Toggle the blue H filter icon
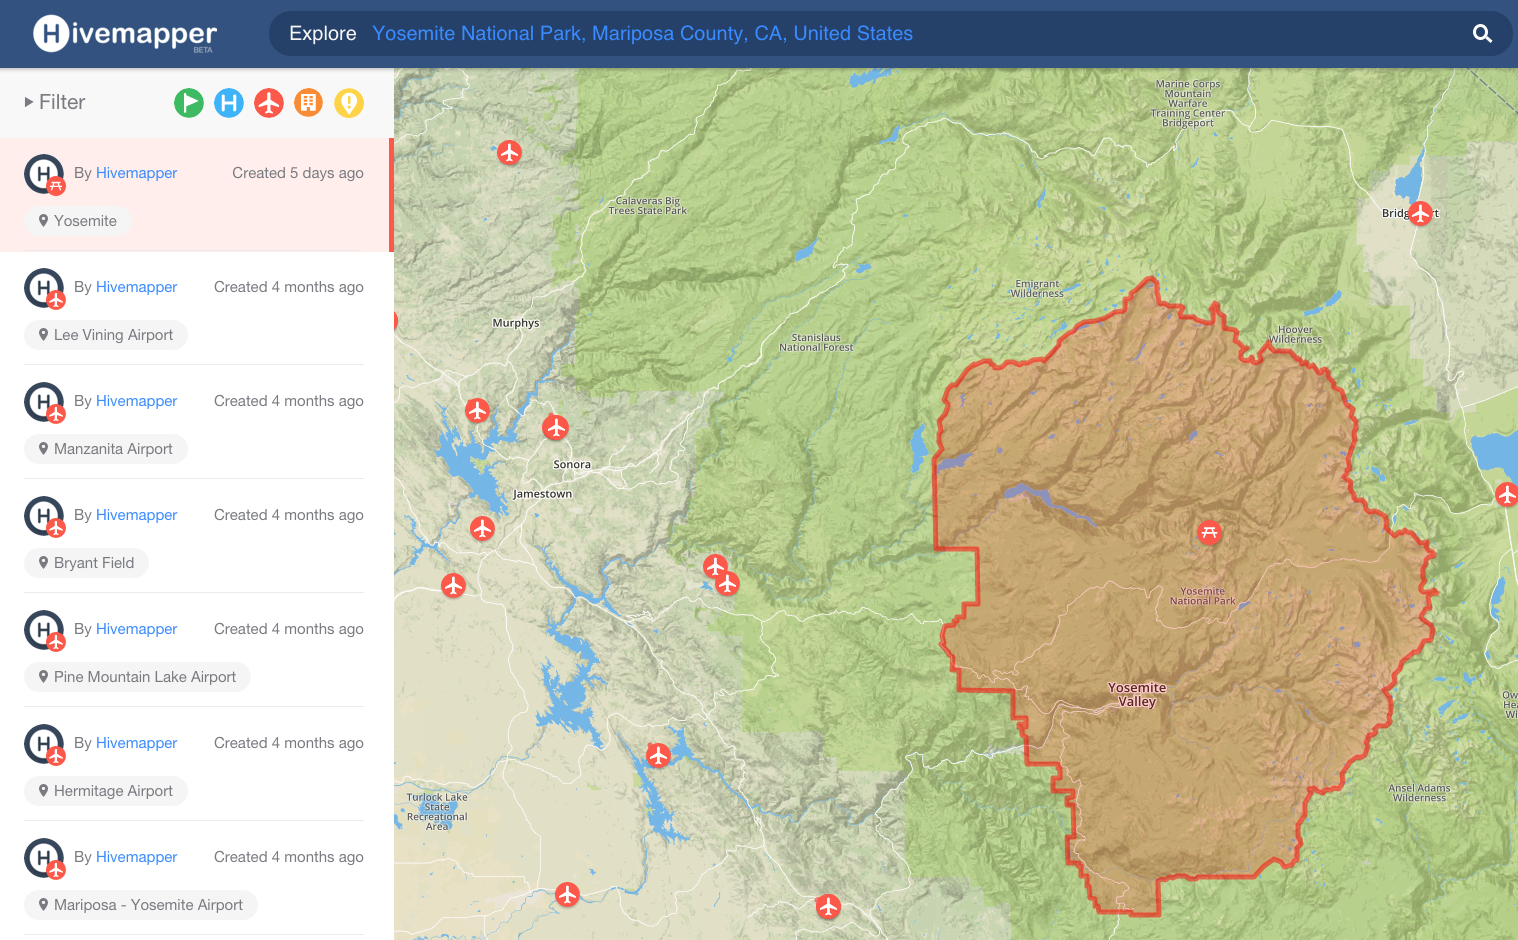 pyautogui.click(x=229, y=103)
